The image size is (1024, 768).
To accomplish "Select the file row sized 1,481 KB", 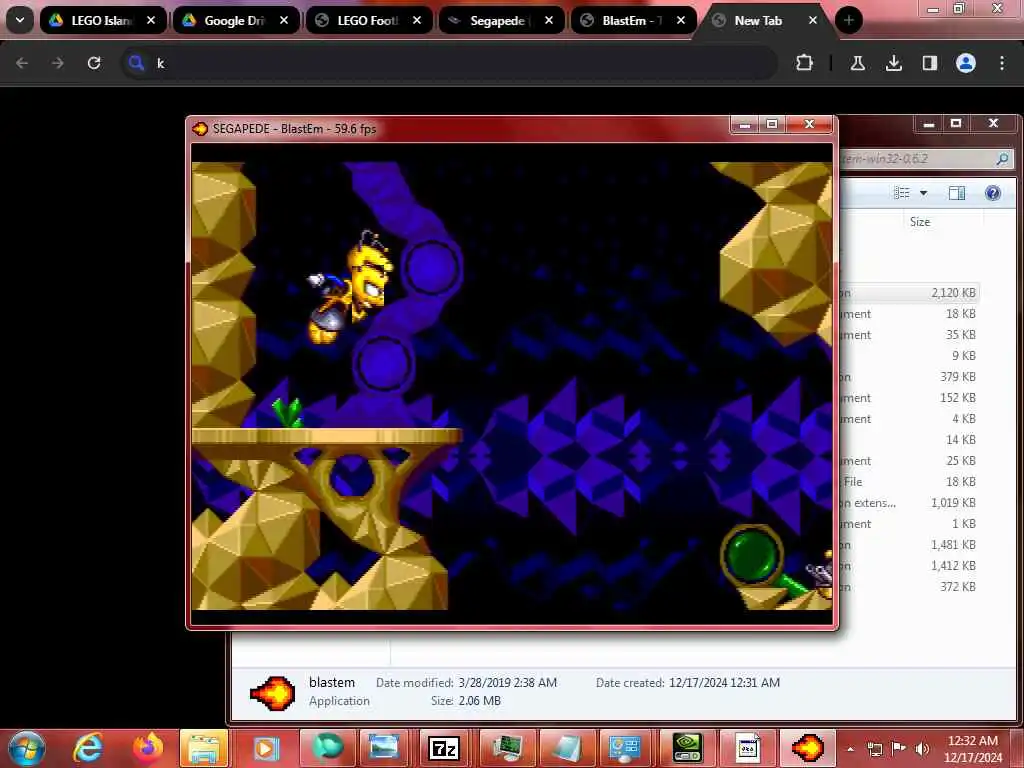I will coord(909,545).
